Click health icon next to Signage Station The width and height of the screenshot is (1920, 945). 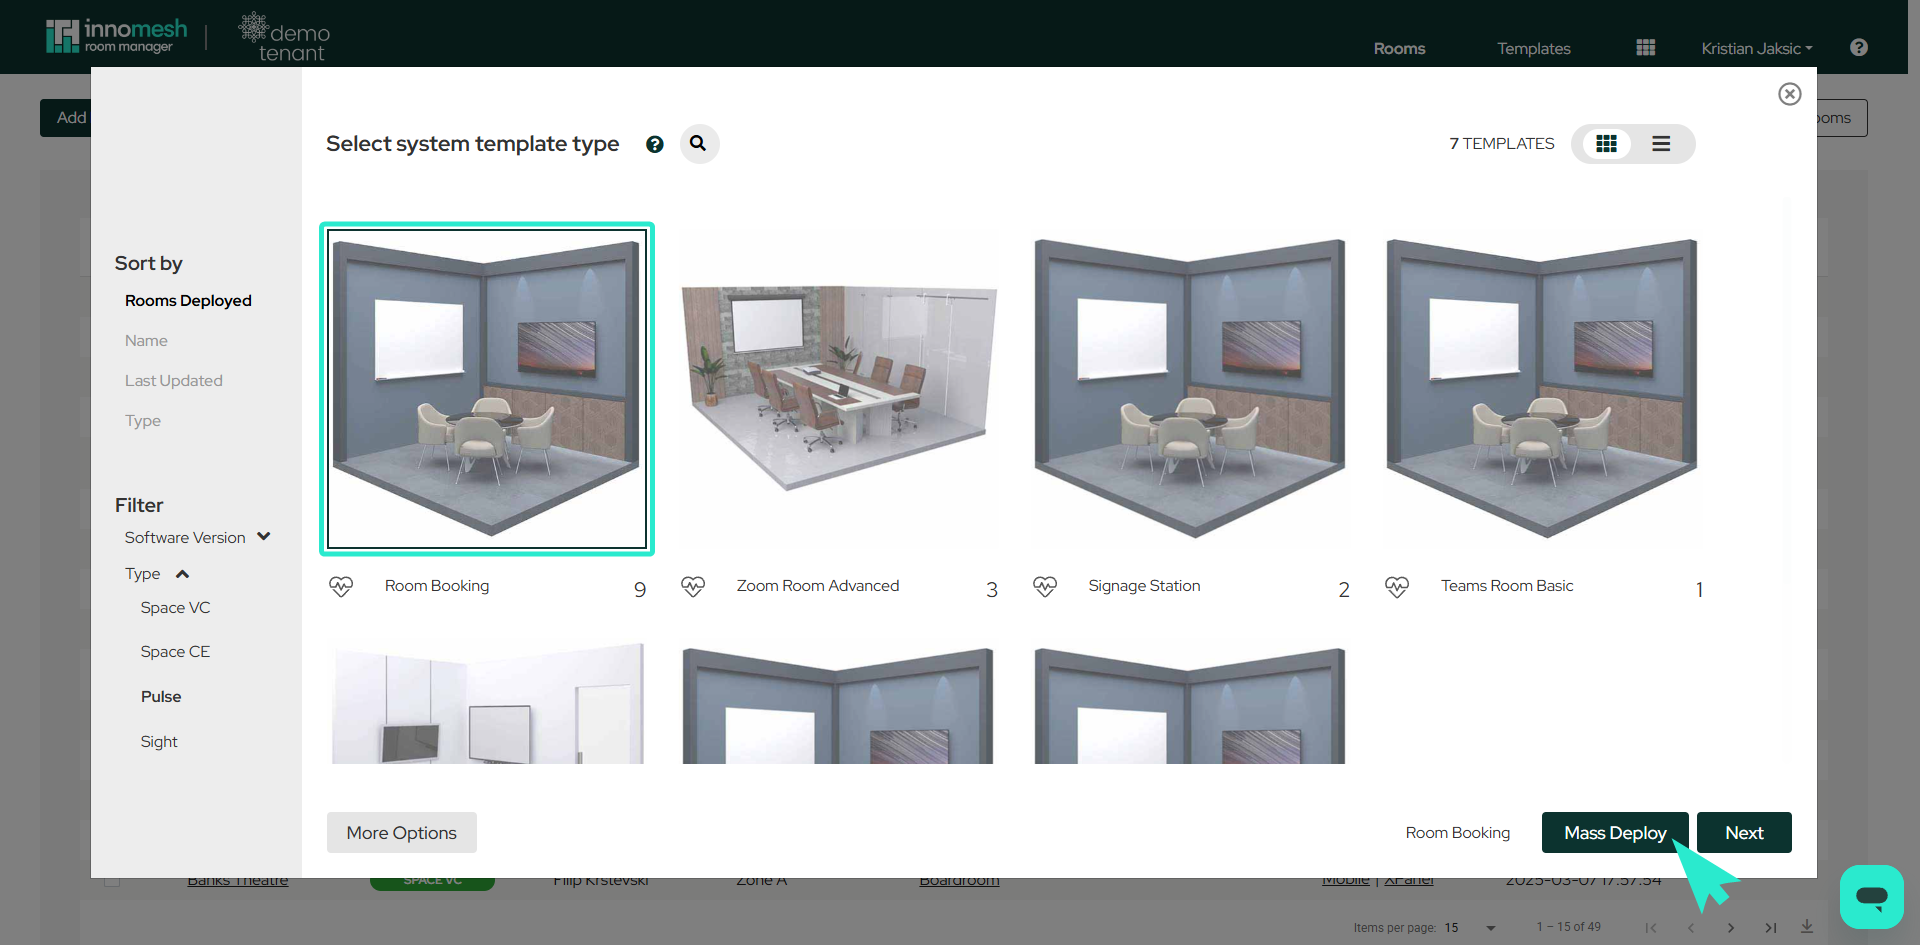(x=1045, y=587)
